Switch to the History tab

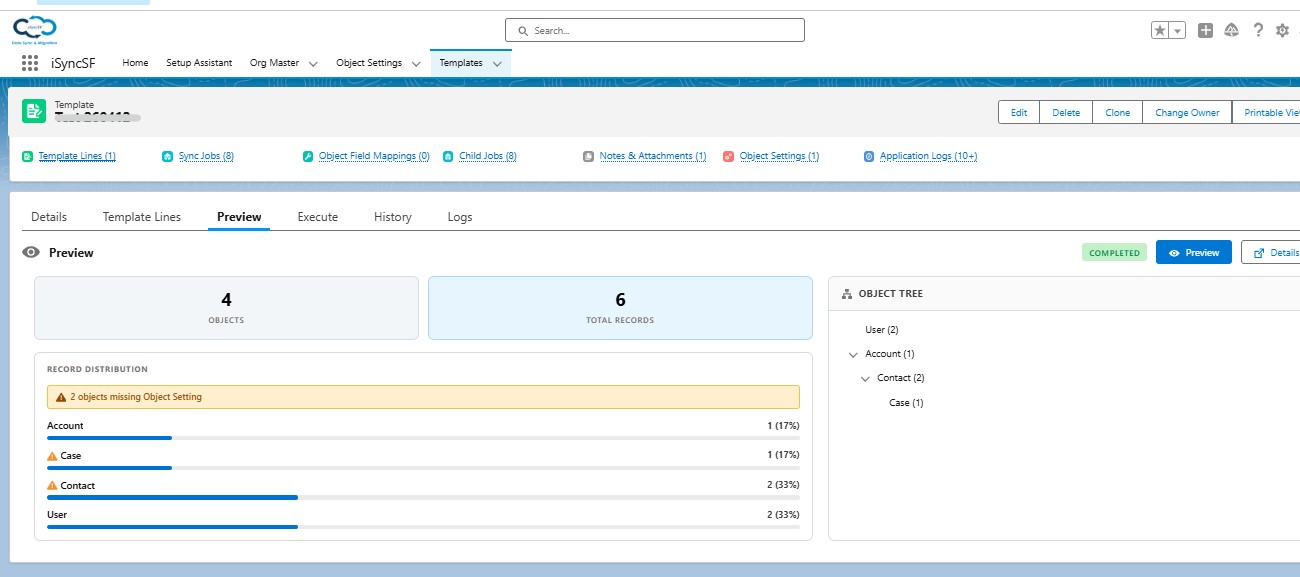tap(393, 217)
